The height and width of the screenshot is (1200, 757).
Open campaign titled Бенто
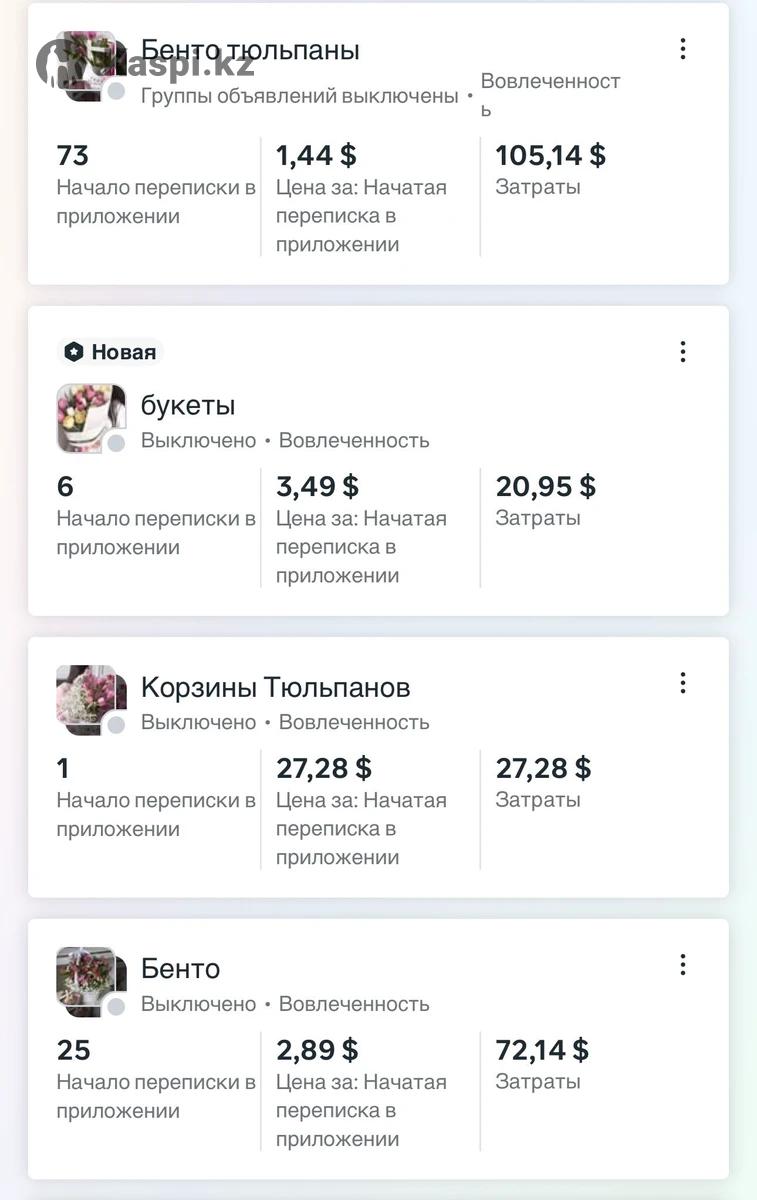coord(180,969)
